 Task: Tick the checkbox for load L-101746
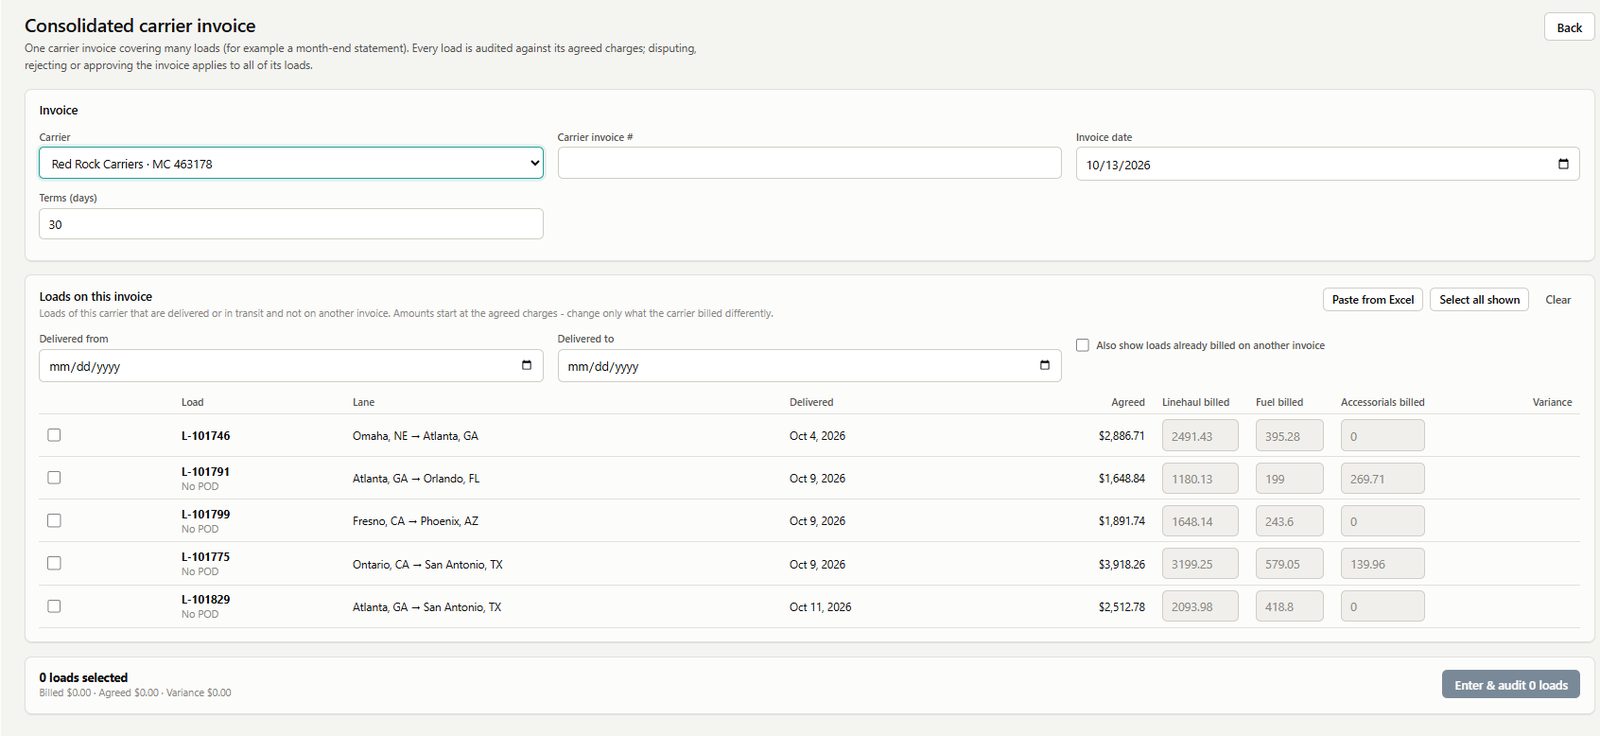54,435
